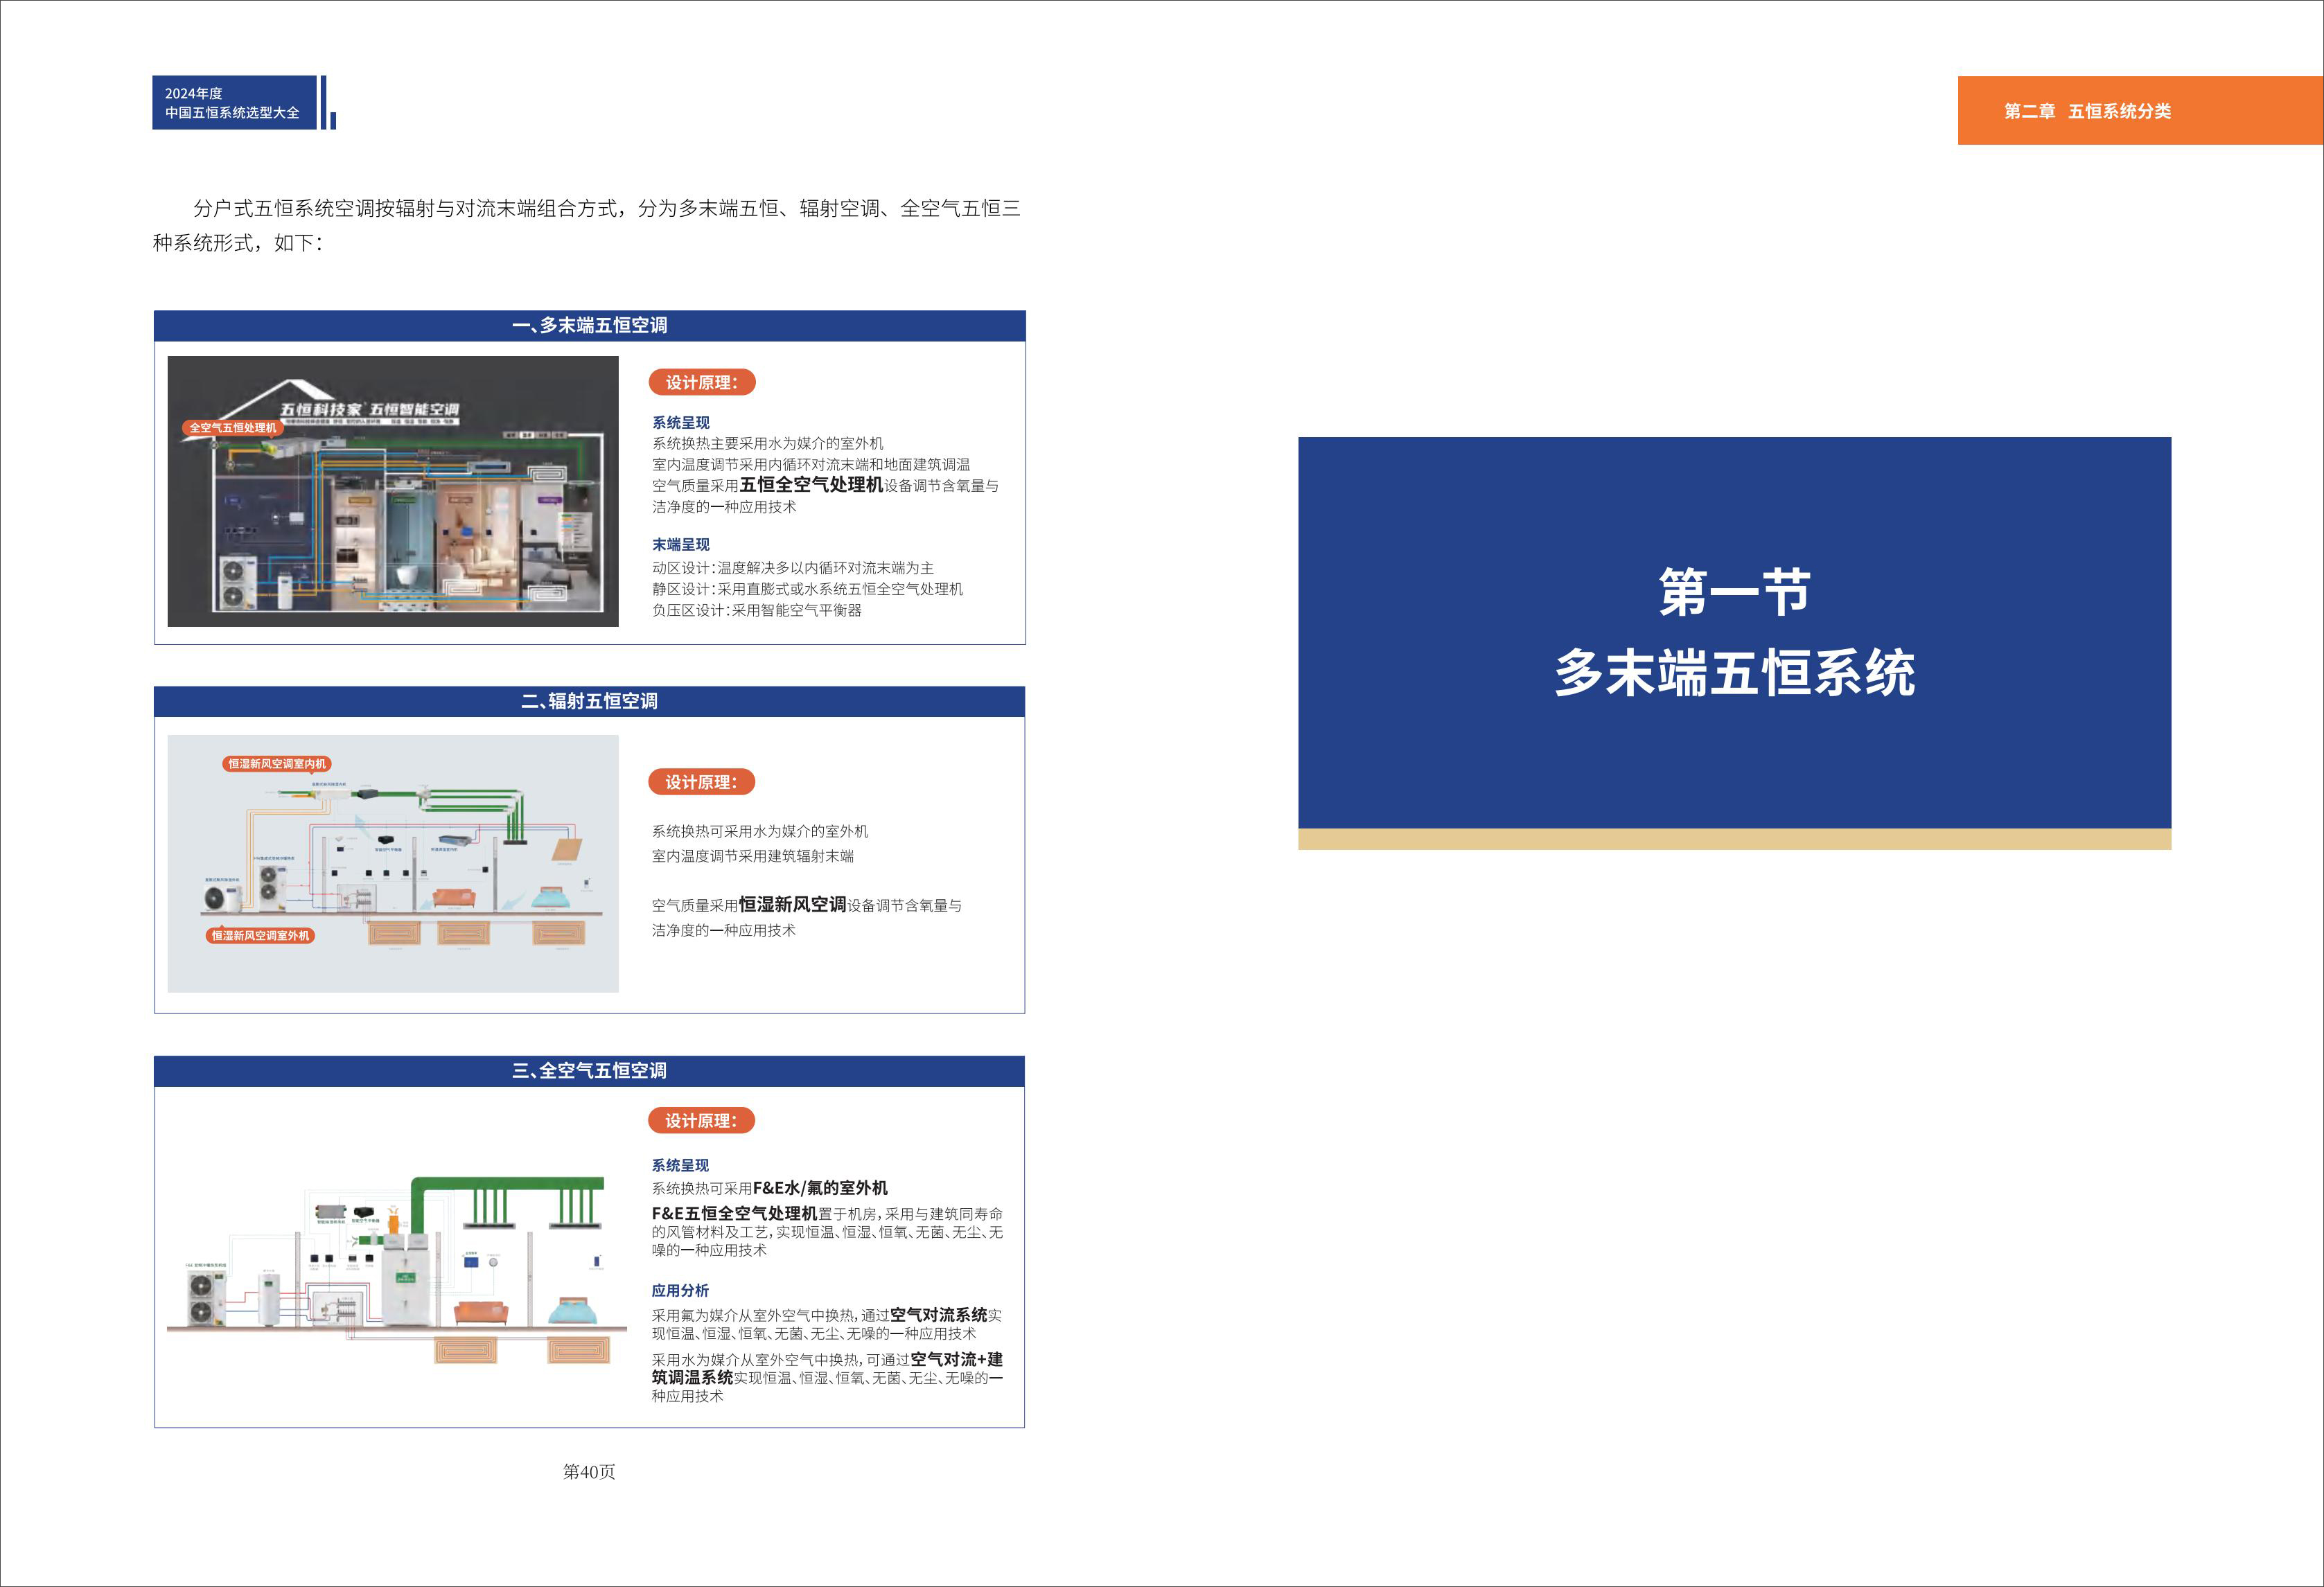Open the first 设计原理 orange tag

704,382
